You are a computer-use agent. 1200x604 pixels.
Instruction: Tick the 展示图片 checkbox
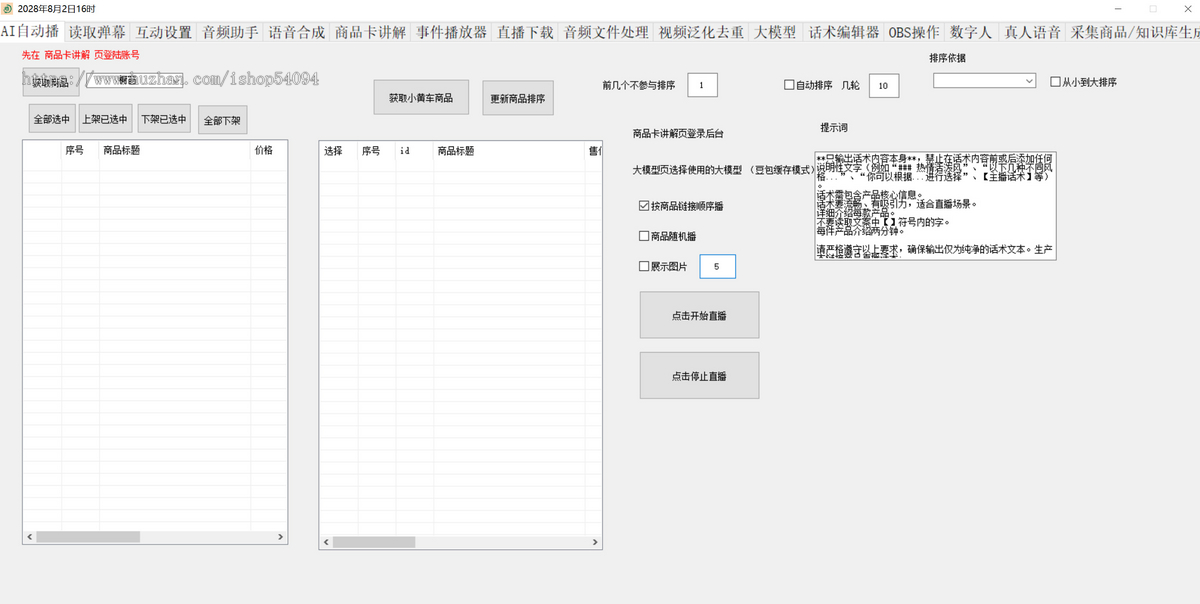point(644,267)
